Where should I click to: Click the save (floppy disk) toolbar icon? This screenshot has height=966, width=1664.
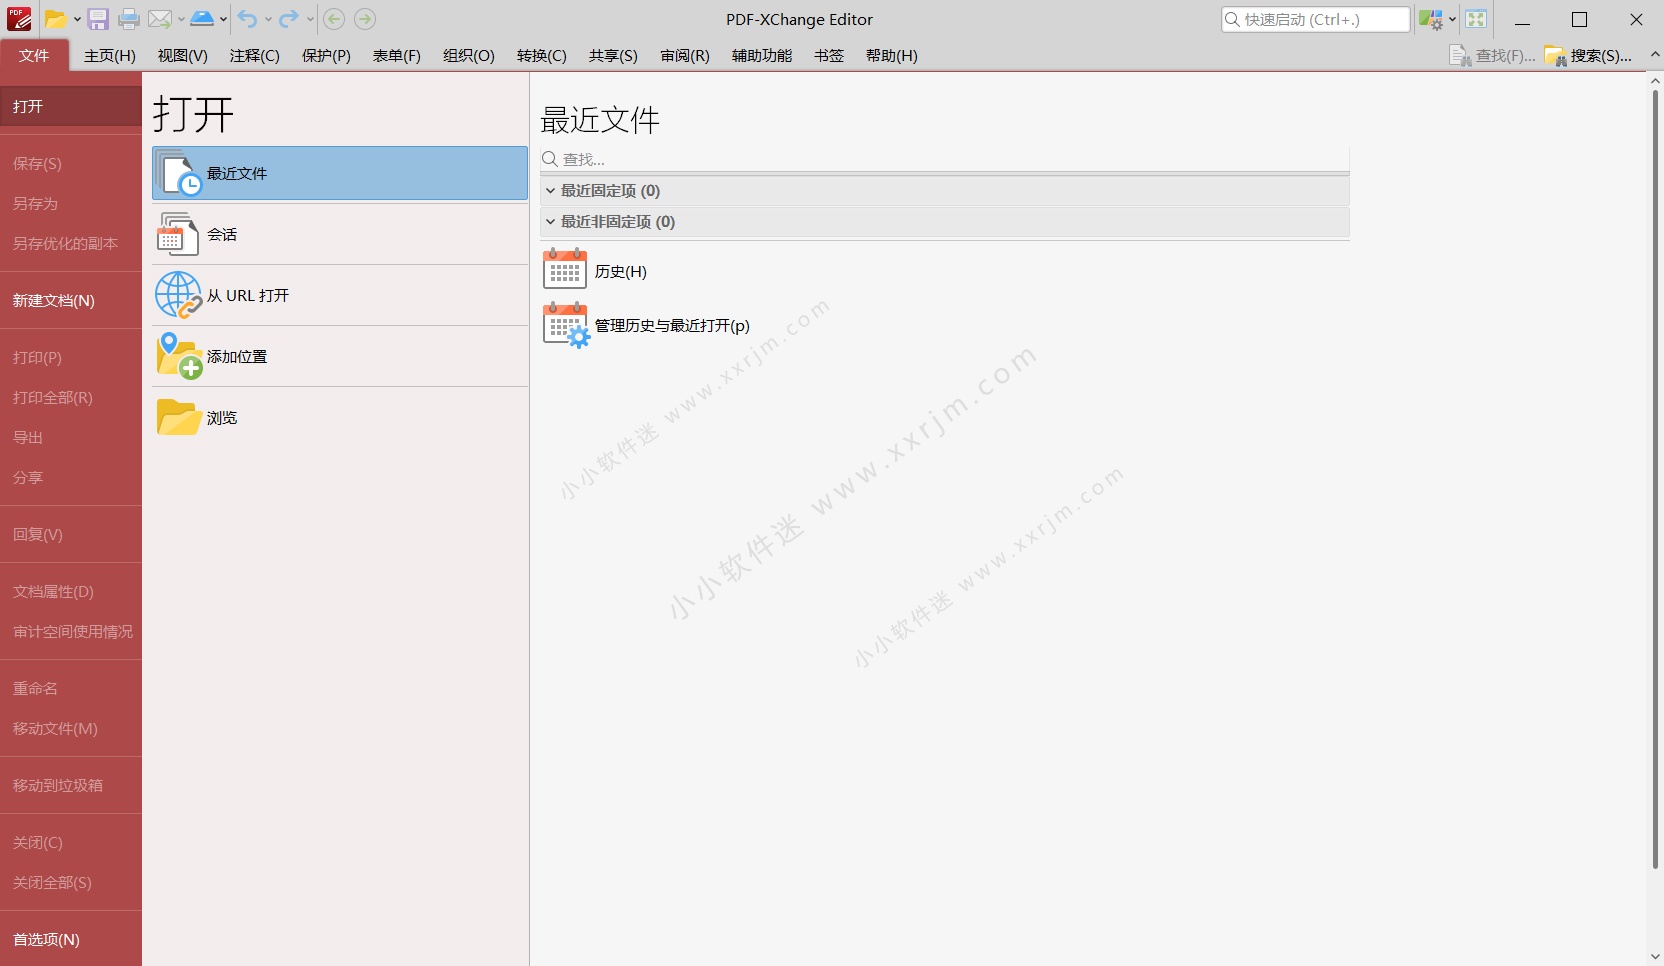click(98, 19)
